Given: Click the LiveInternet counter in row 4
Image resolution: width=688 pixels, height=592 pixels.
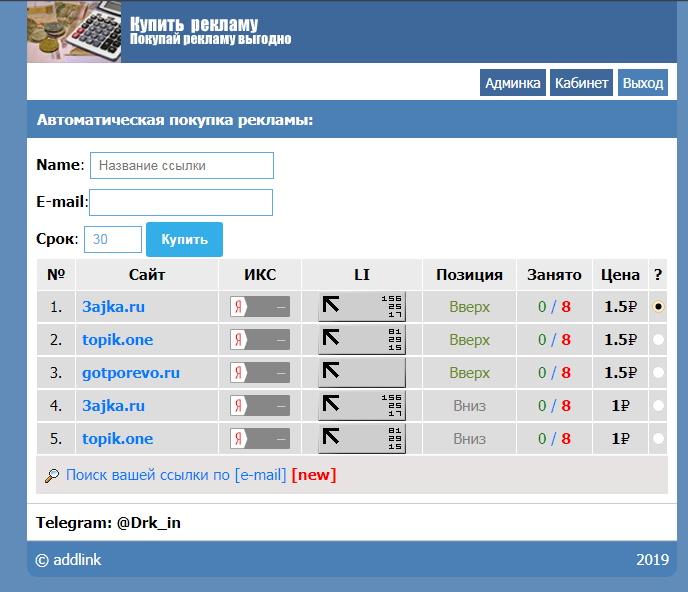Looking at the screenshot, I should click(x=361, y=406).
